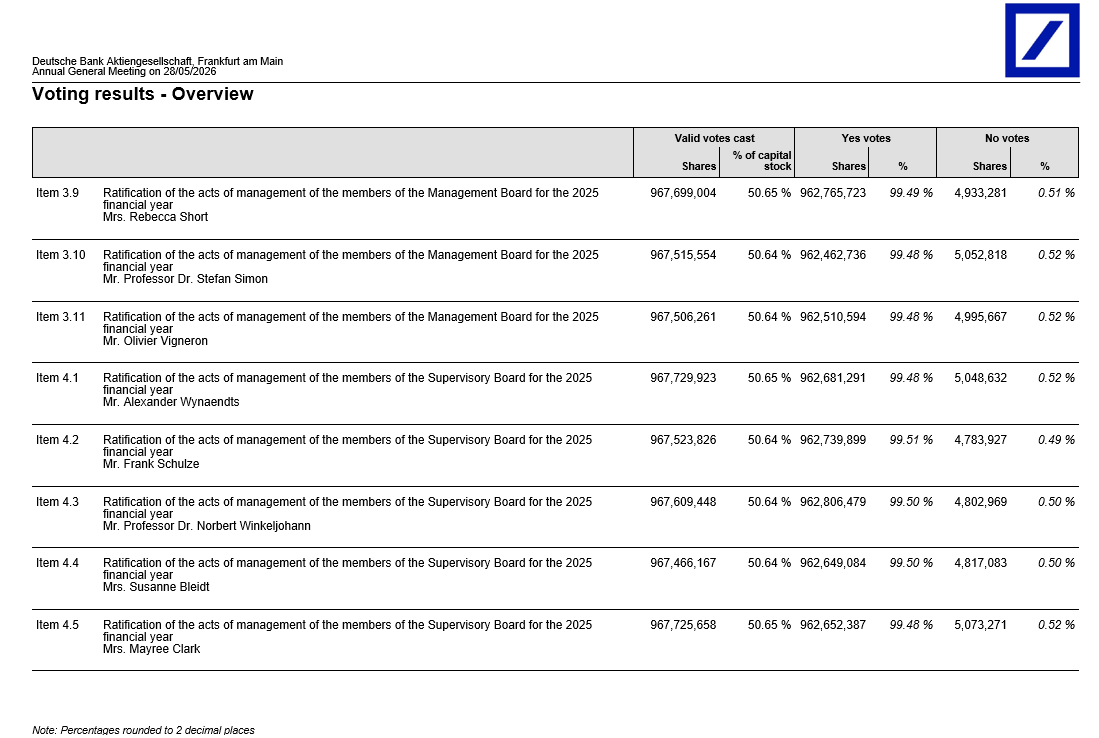Screen dimensions: 1099x738
Task: Click Mr. Frank Schulze name text
Action: pos(151,463)
